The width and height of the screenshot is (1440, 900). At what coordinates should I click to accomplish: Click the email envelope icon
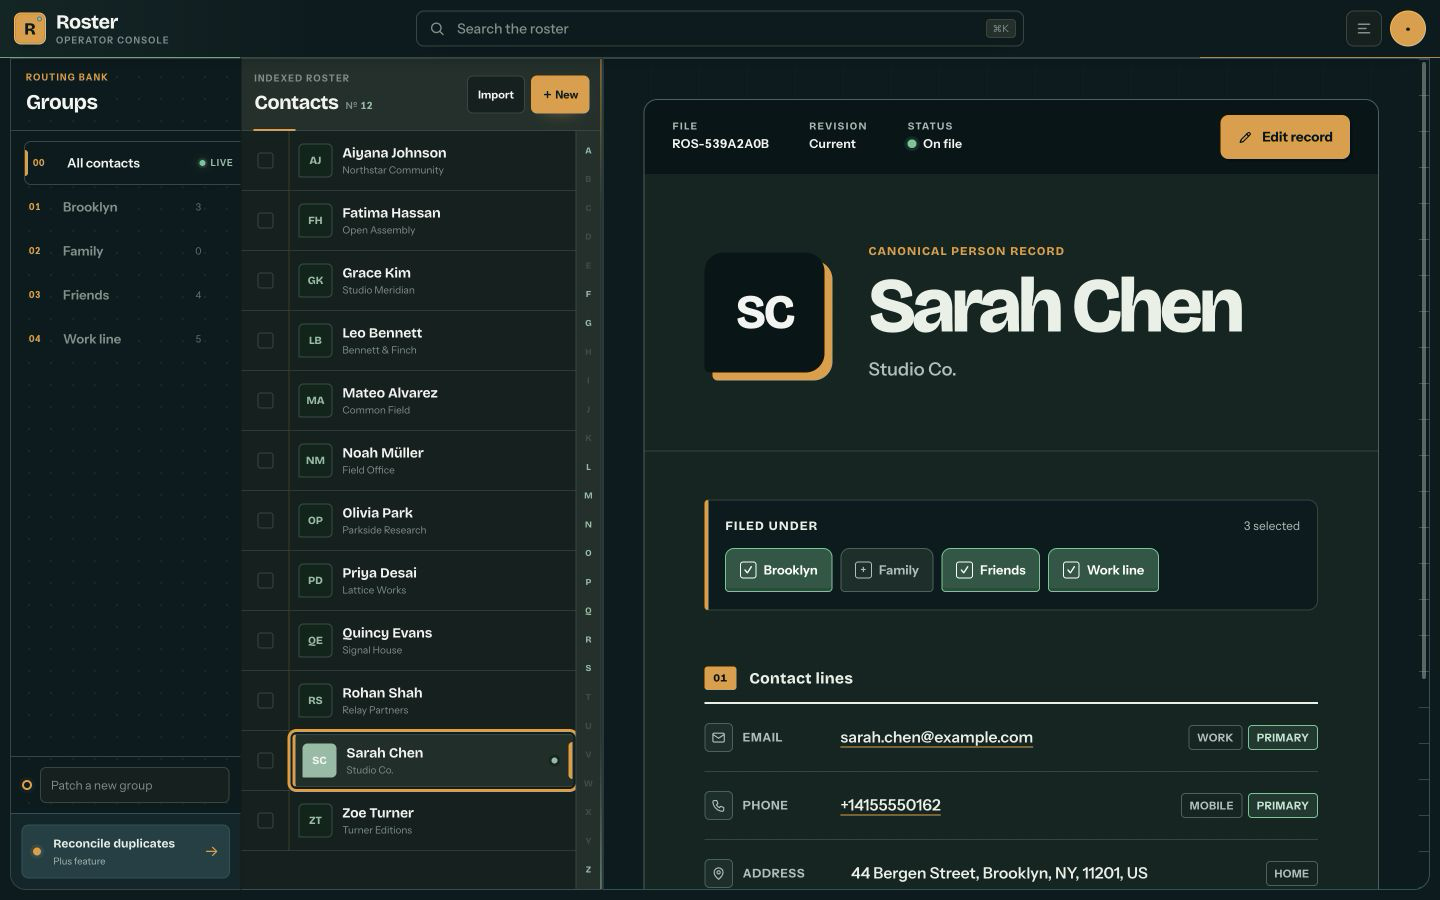718,738
